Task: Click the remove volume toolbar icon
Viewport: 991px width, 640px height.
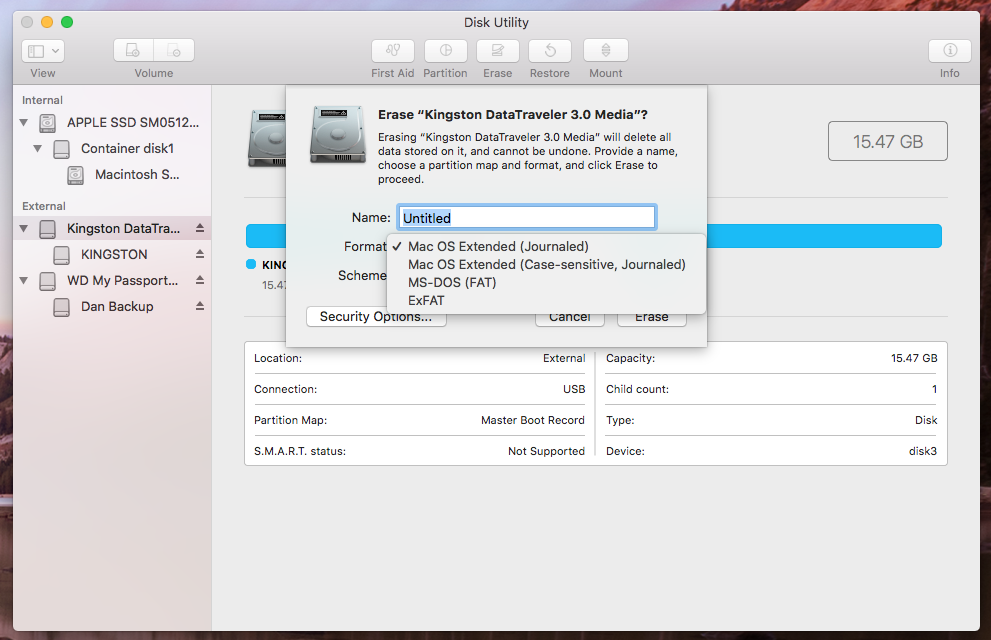Action: [x=174, y=51]
